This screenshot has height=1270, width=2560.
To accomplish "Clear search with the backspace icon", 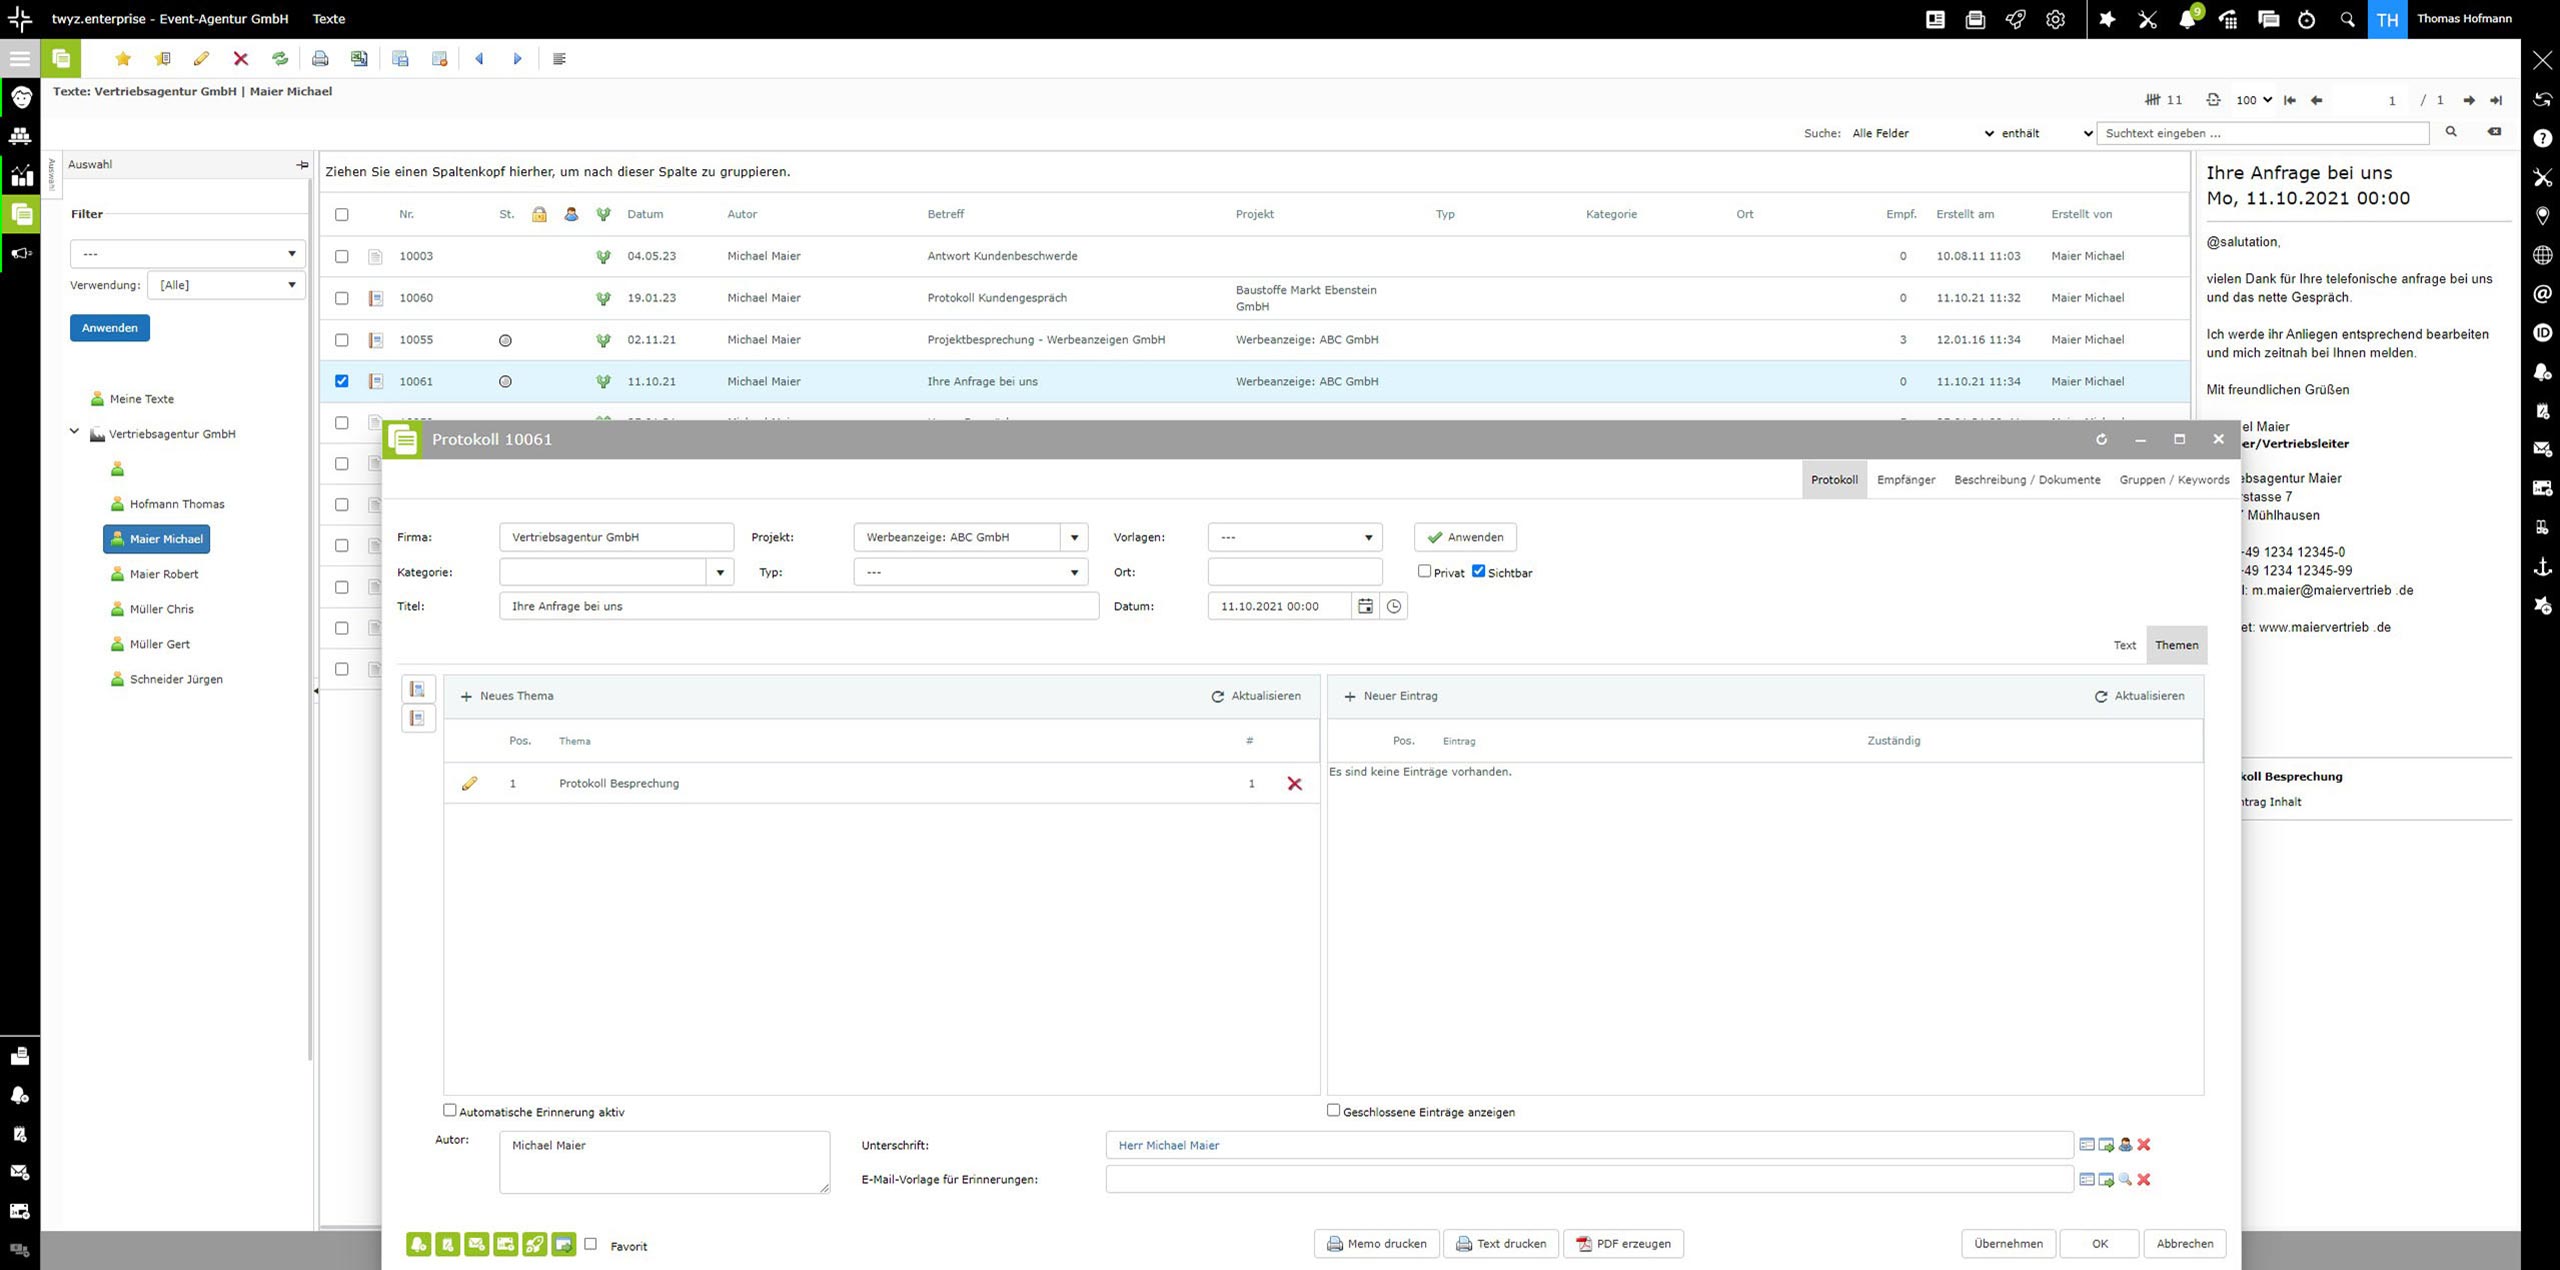I will (x=2494, y=132).
